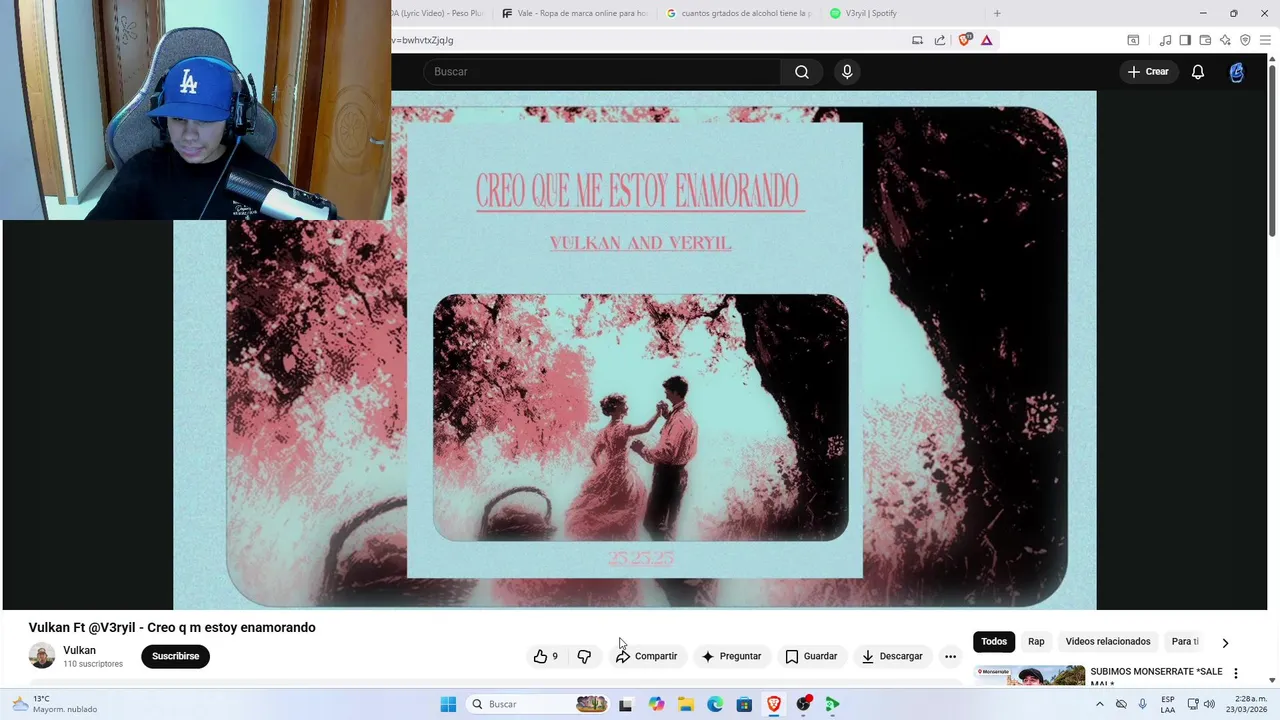Click the Suscribirse button

pos(176,656)
